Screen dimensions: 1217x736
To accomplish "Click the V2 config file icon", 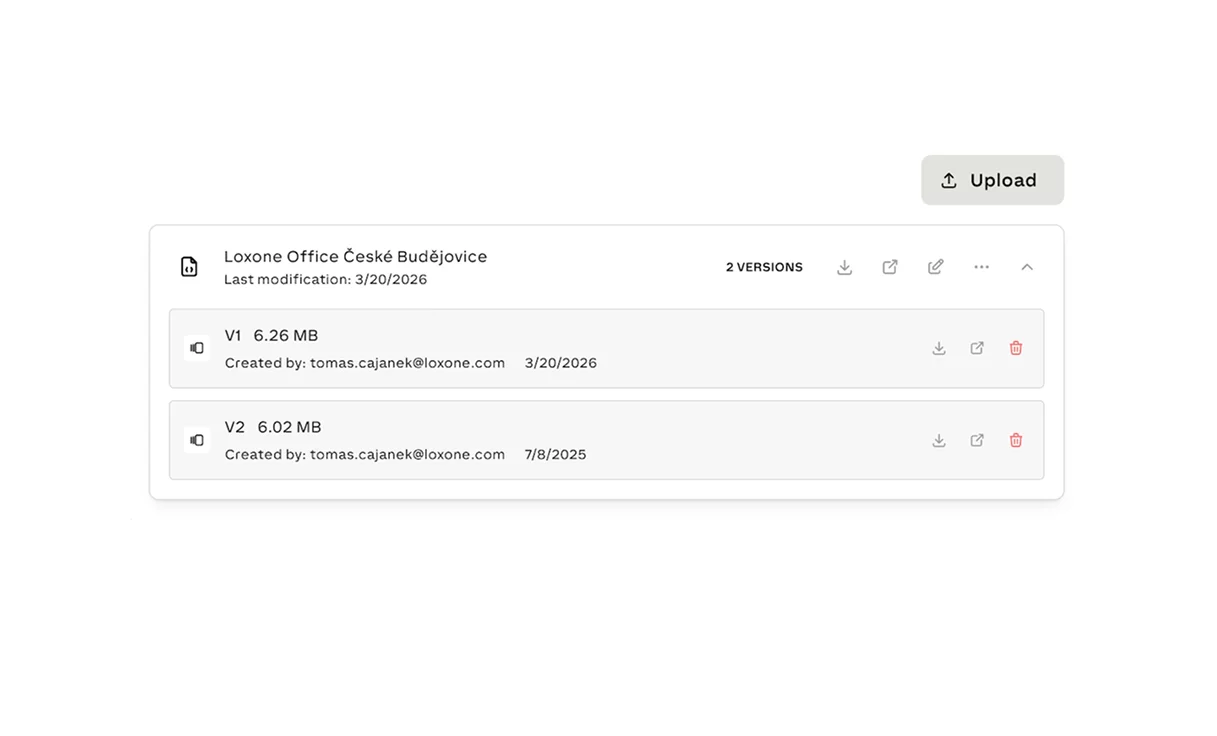I will click(x=197, y=440).
